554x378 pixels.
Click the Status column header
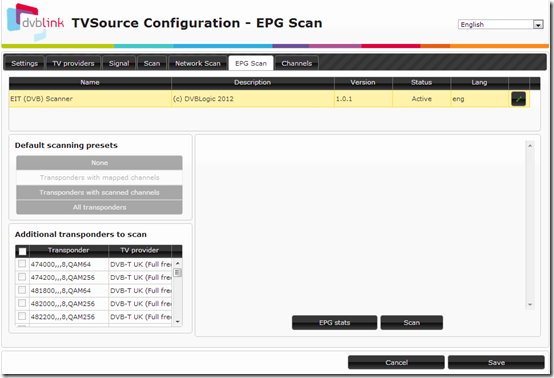(422, 82)
